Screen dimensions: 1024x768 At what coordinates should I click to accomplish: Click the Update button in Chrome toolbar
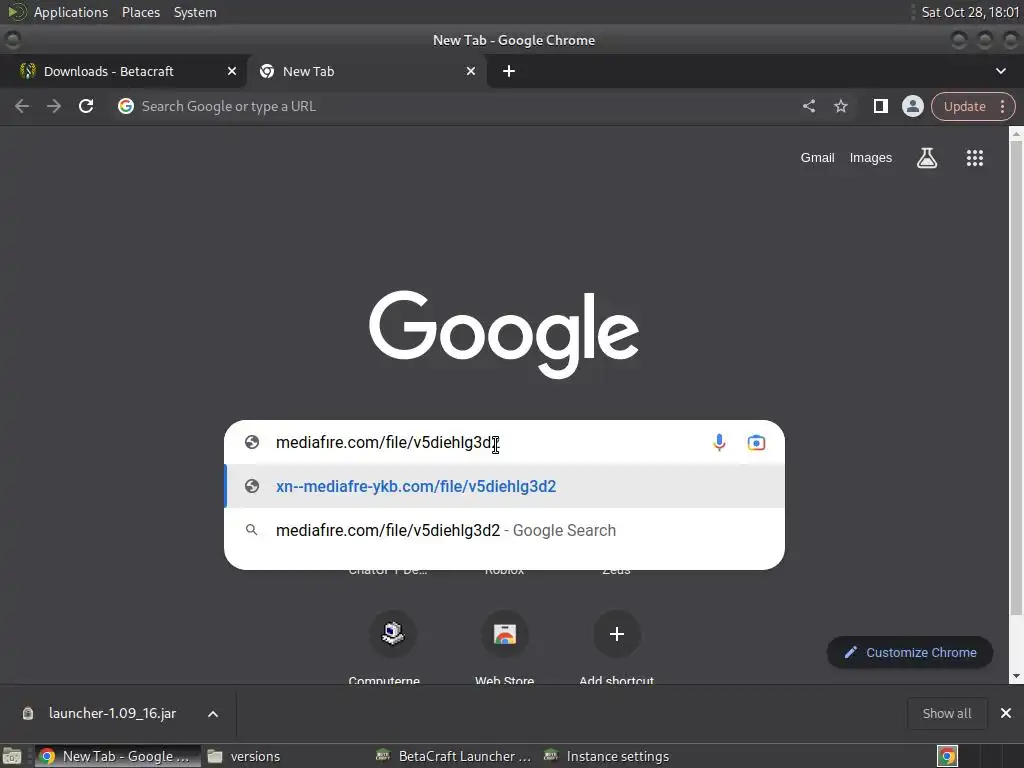coord(964,106)
